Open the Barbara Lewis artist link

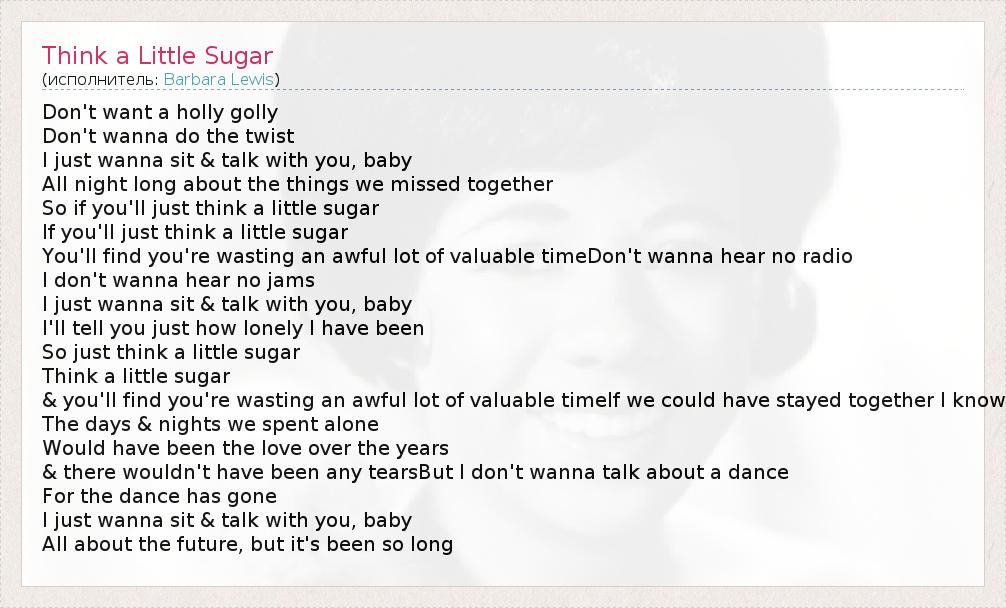click(220, 79)
